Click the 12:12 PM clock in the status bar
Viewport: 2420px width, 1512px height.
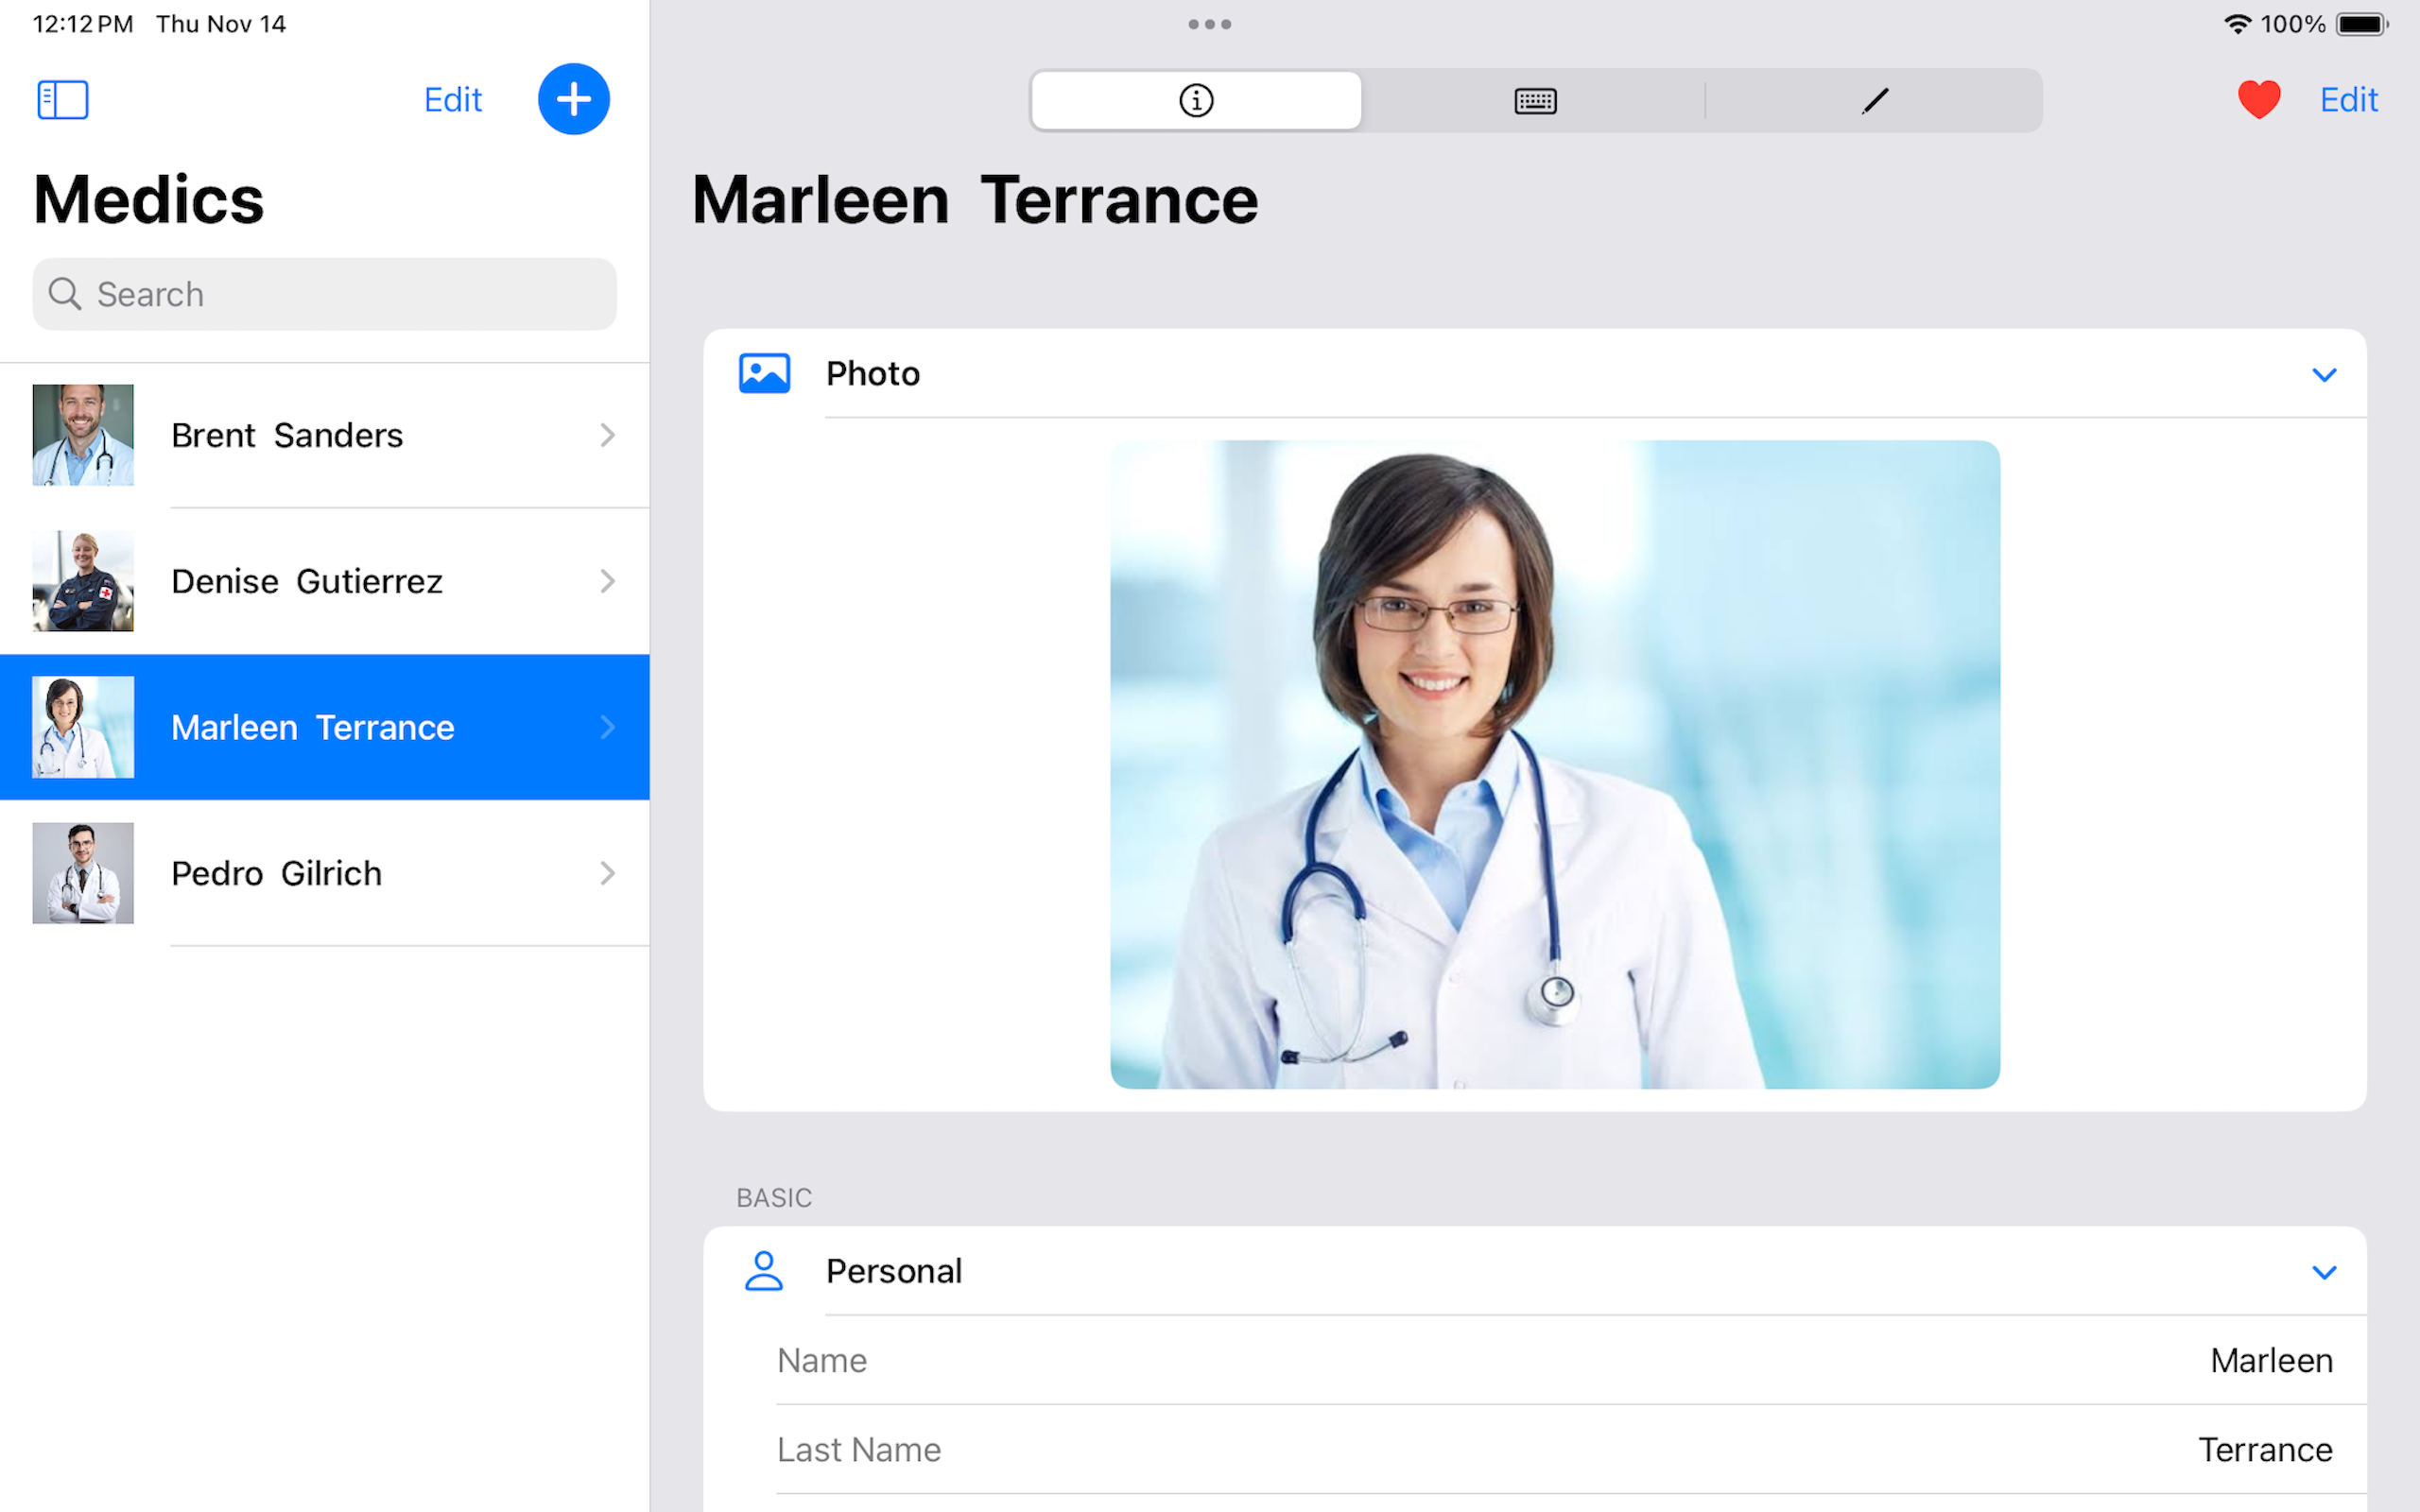(x=83, y=24)
